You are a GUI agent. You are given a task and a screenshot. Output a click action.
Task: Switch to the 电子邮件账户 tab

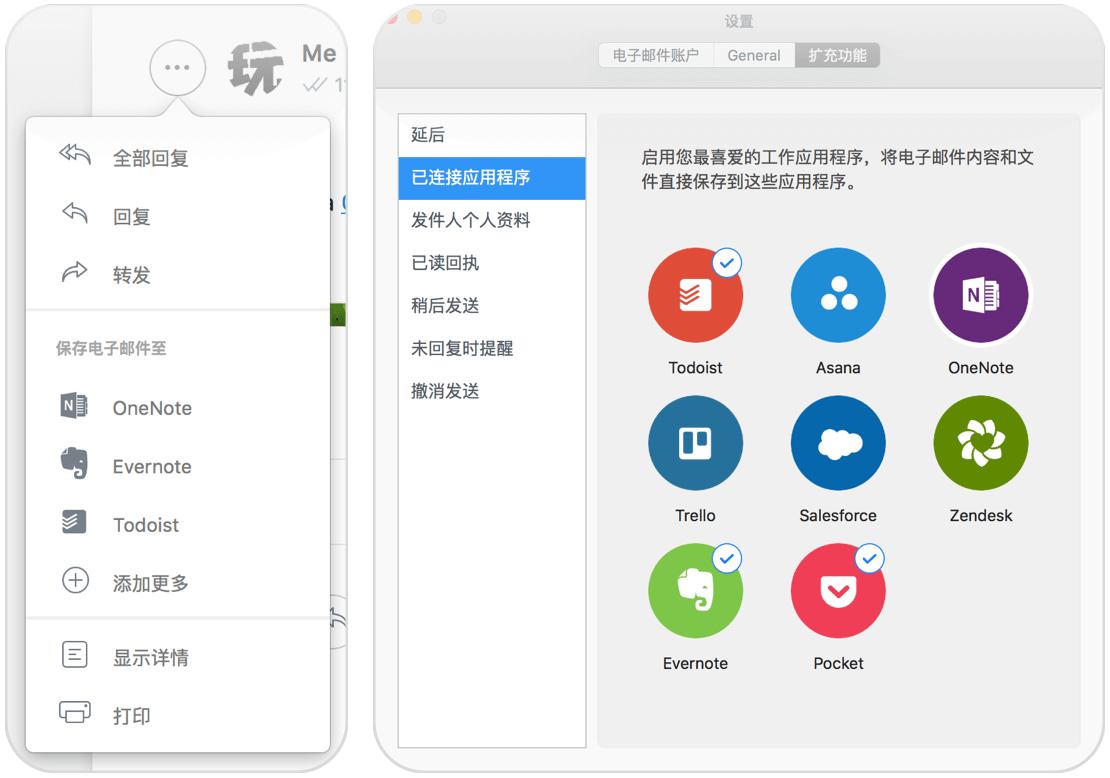click(x=656, y=55)
